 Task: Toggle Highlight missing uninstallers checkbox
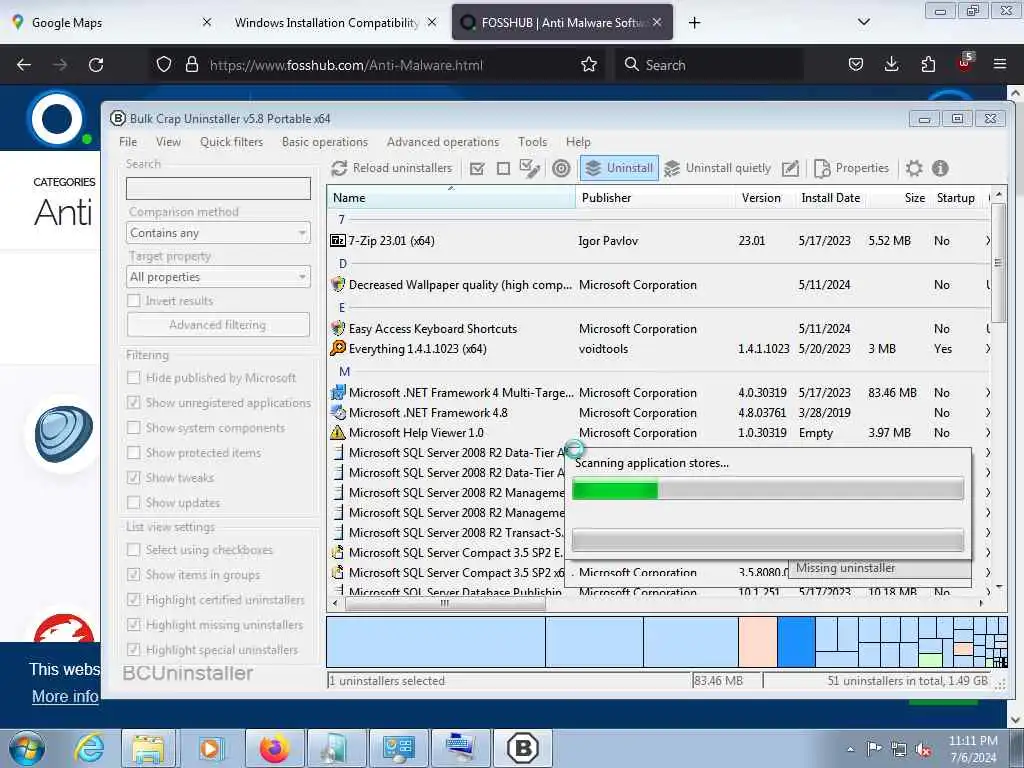pyautogui.click(x=134, y=624)
